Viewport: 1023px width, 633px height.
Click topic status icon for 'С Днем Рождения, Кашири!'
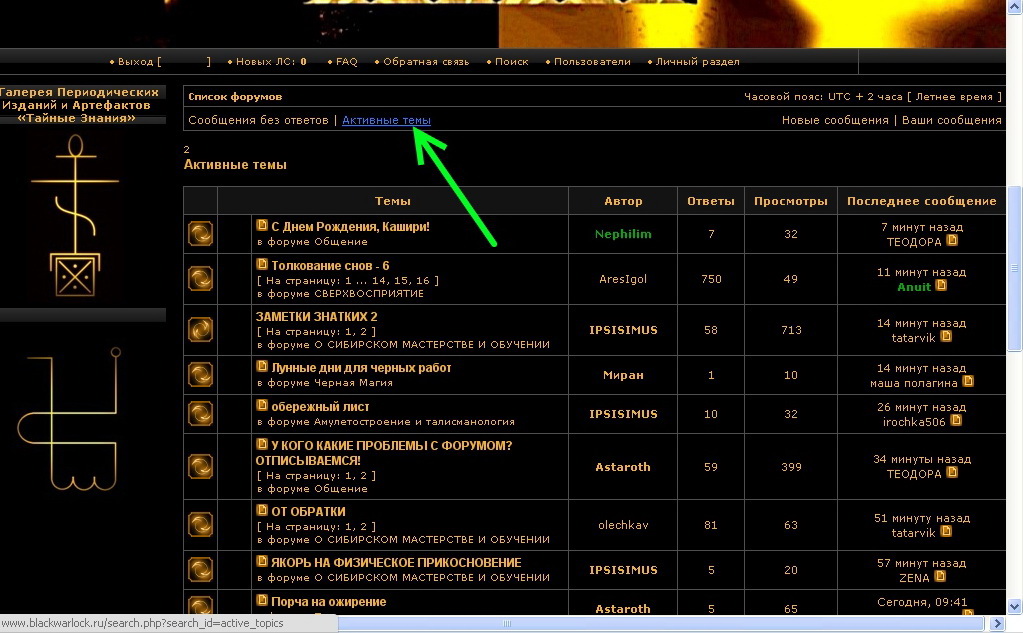point(200,234)
